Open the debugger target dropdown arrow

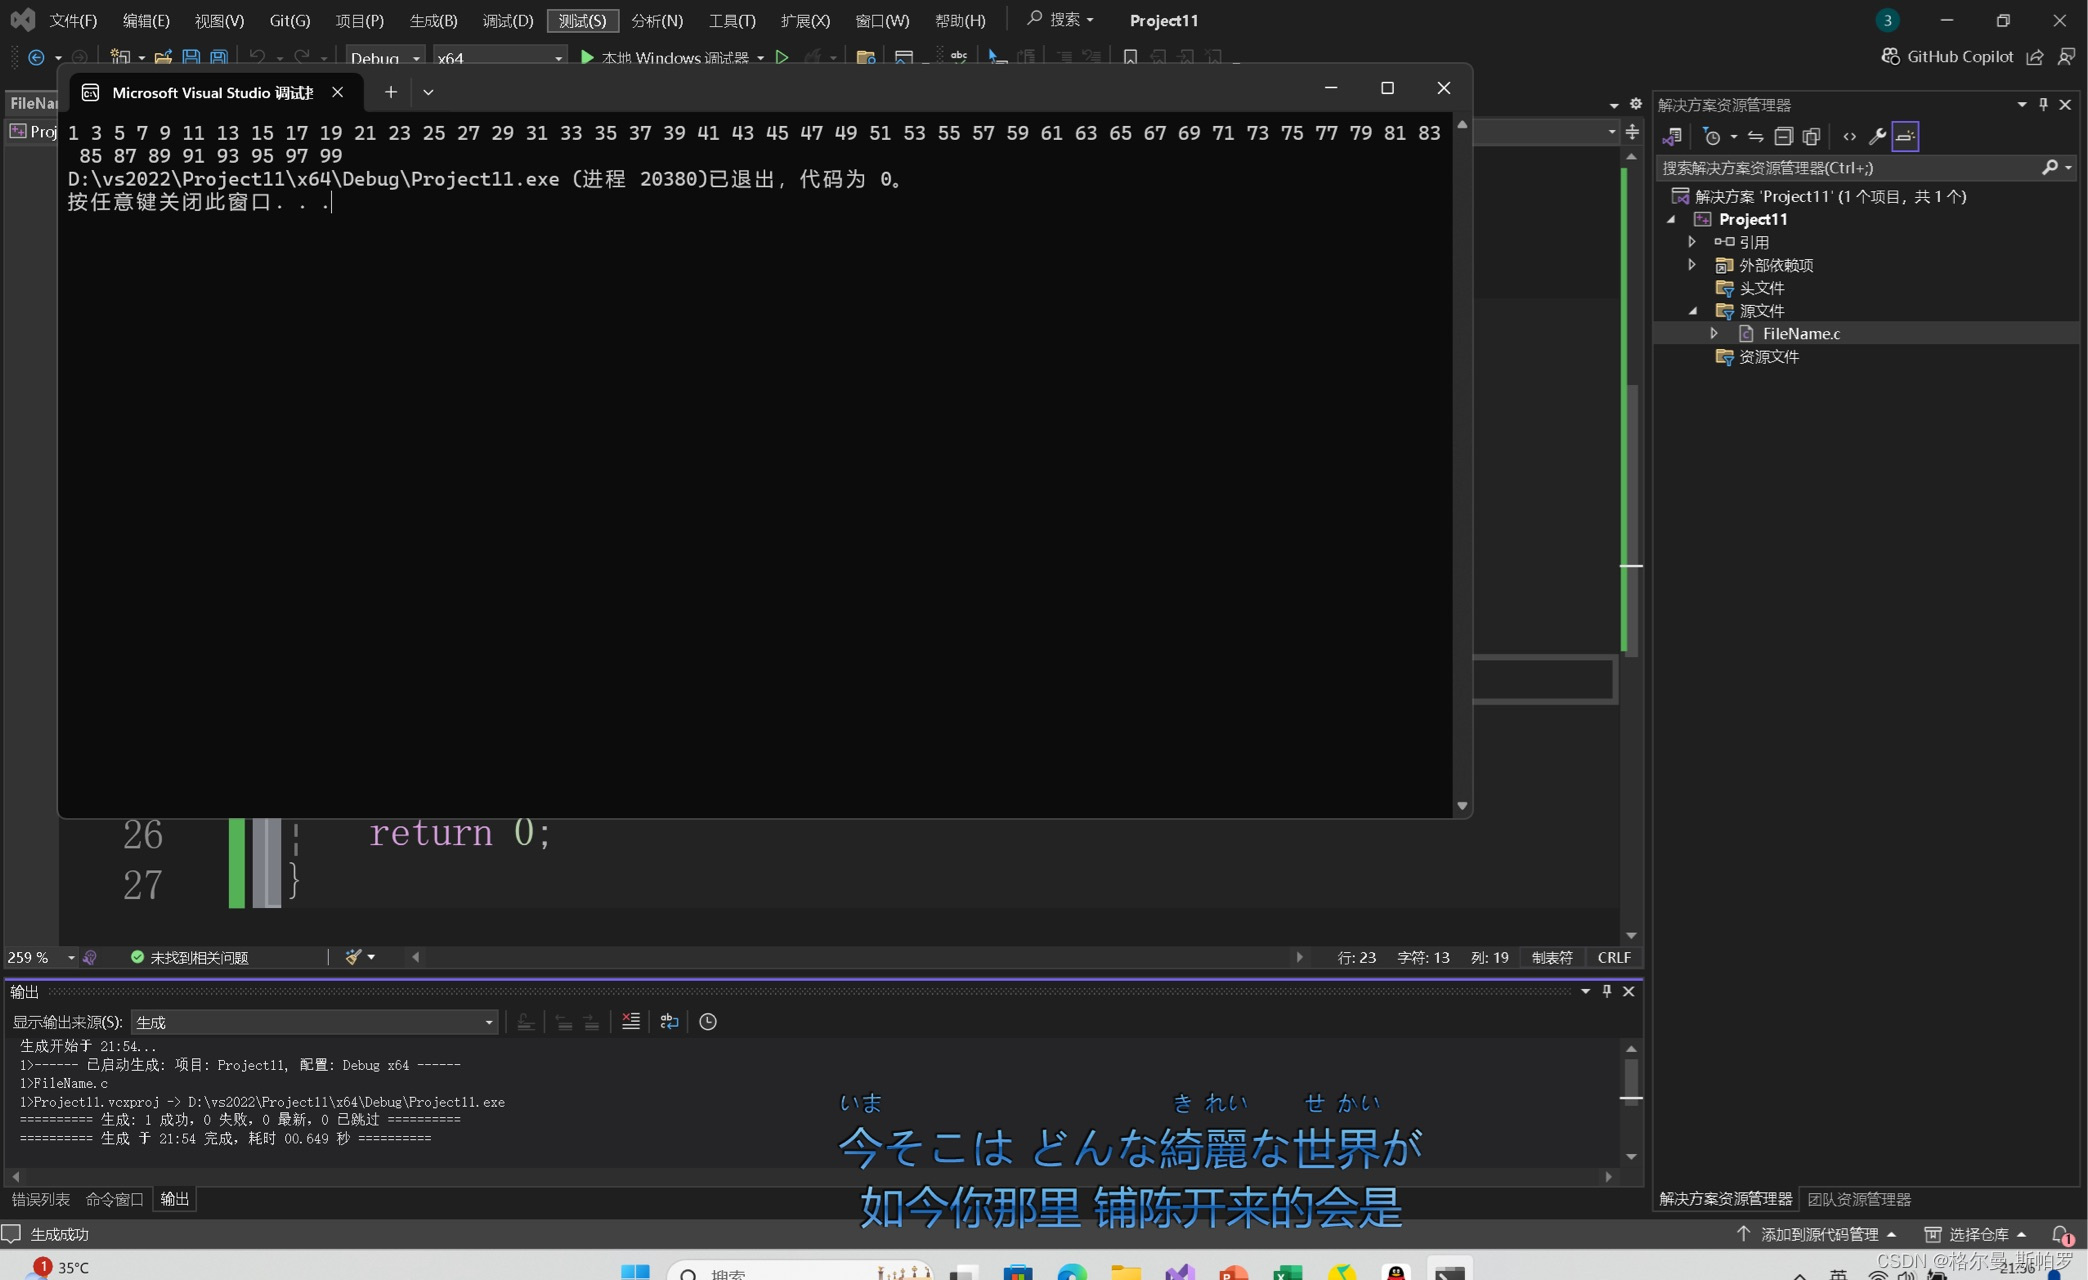(761, 58)
